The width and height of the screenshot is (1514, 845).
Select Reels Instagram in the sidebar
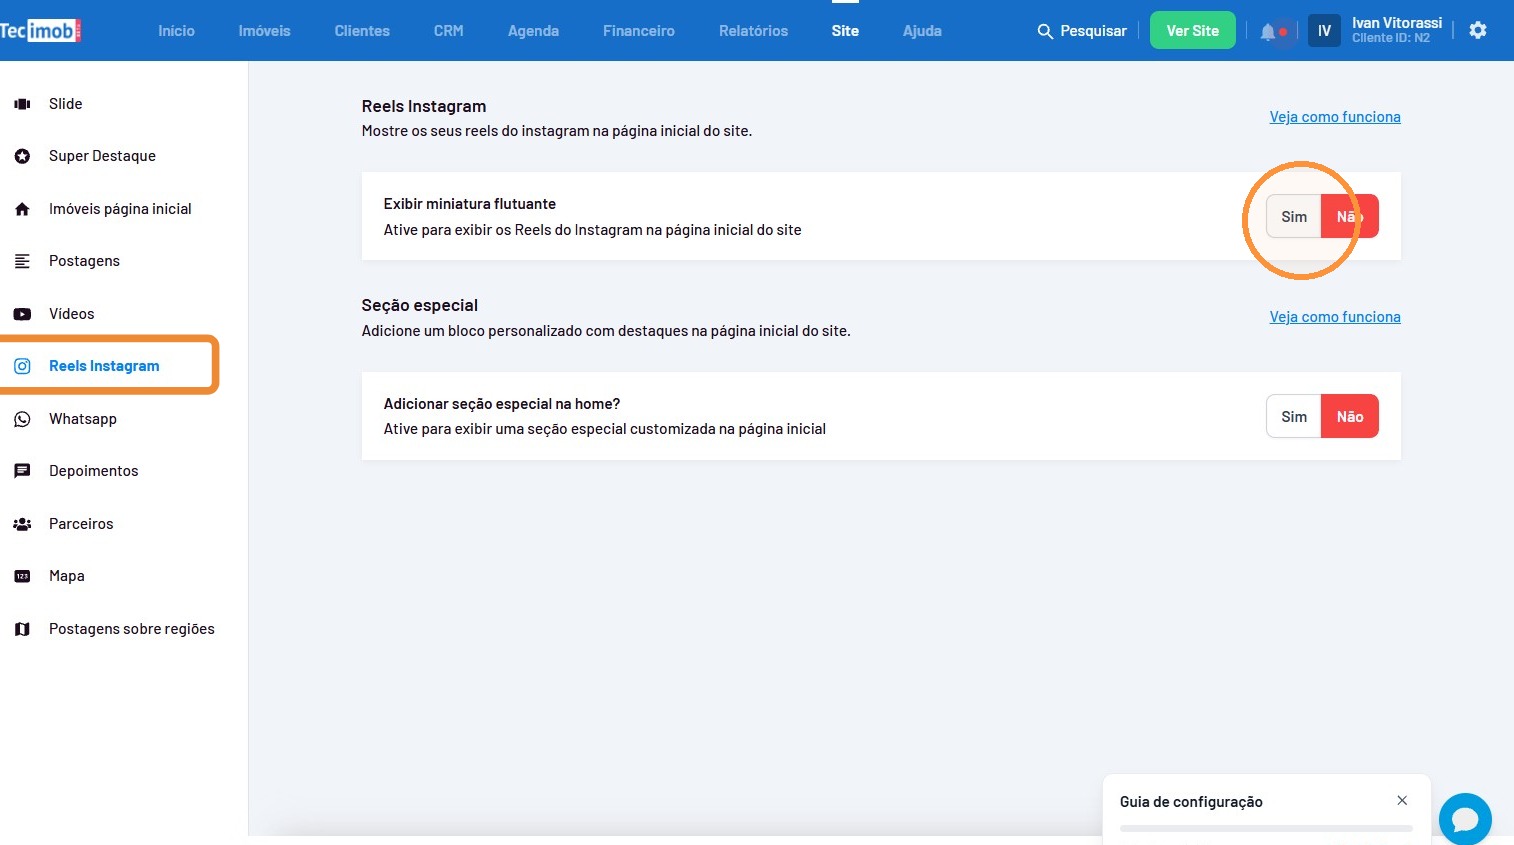(x=104, y=366)
